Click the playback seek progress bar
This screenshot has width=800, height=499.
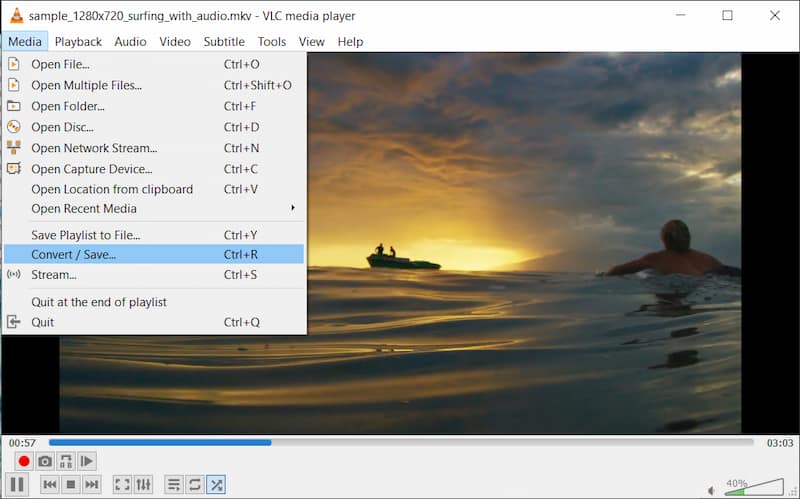(401, 442)
